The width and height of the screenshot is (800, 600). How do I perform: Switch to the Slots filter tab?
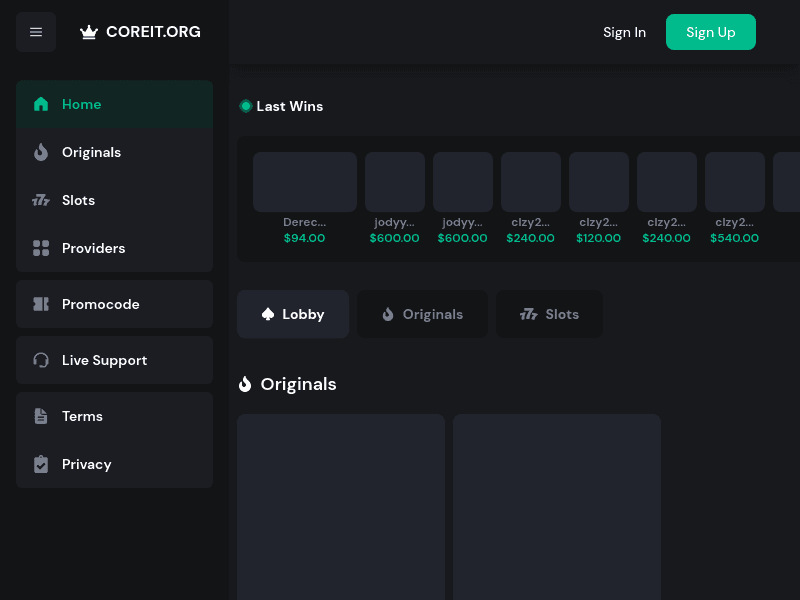point(549,313)
